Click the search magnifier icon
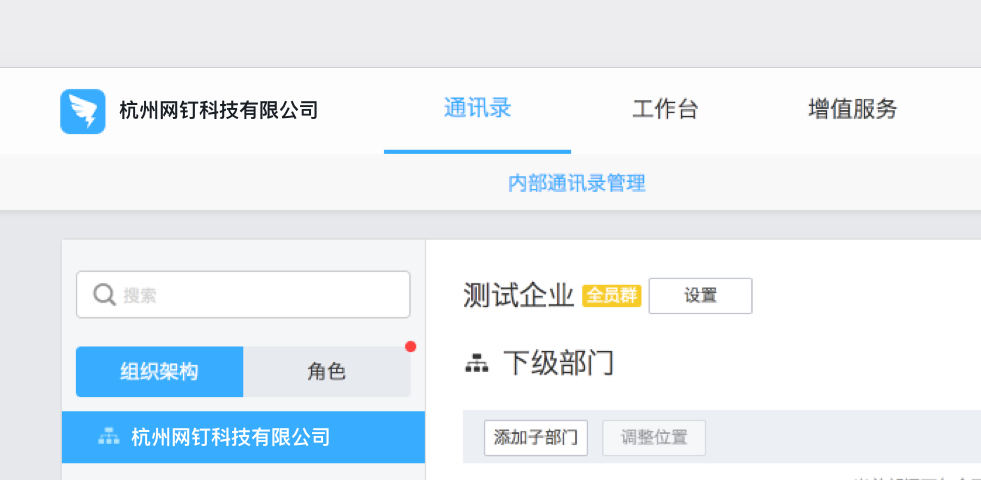Image resolution: width=981 pixels, height=480 pixels. (104, 294)
